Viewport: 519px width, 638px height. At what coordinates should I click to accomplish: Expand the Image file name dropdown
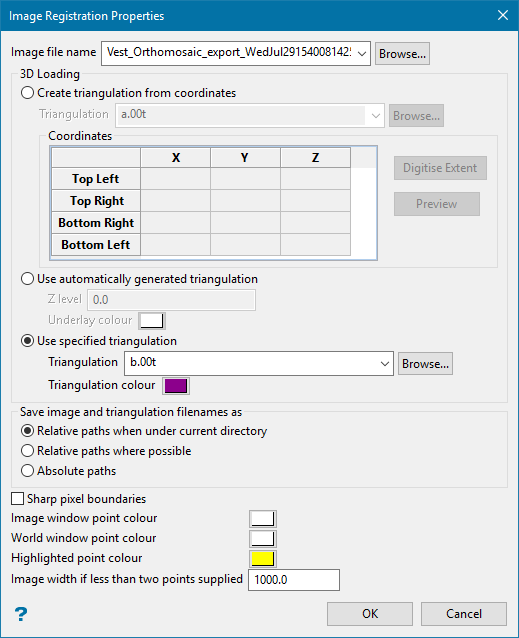point(362,53)
